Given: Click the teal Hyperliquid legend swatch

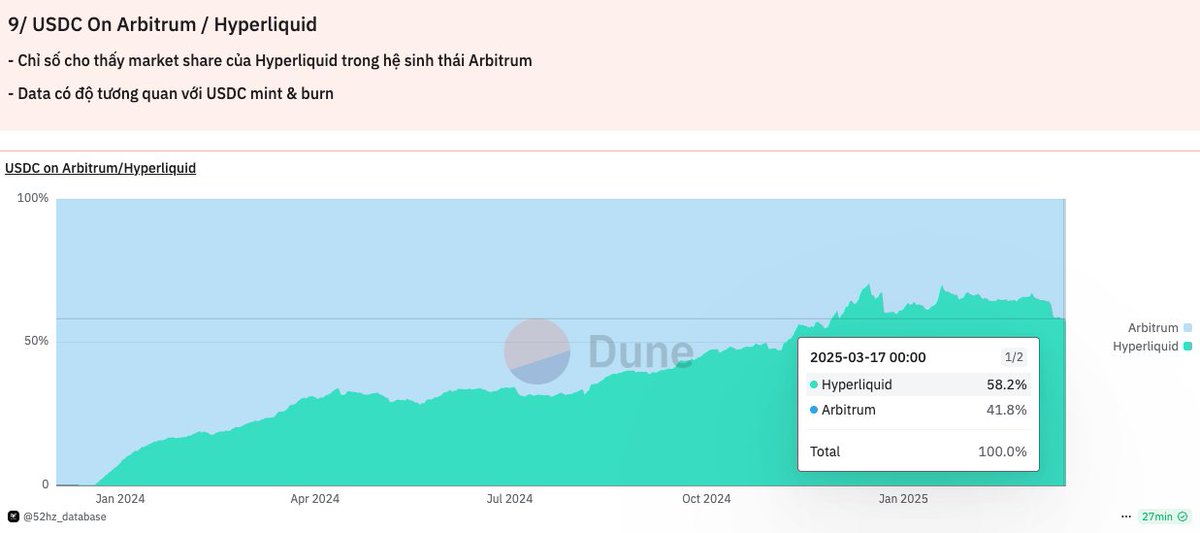Looking at the screenshot, I should [x=1188, y=346].
